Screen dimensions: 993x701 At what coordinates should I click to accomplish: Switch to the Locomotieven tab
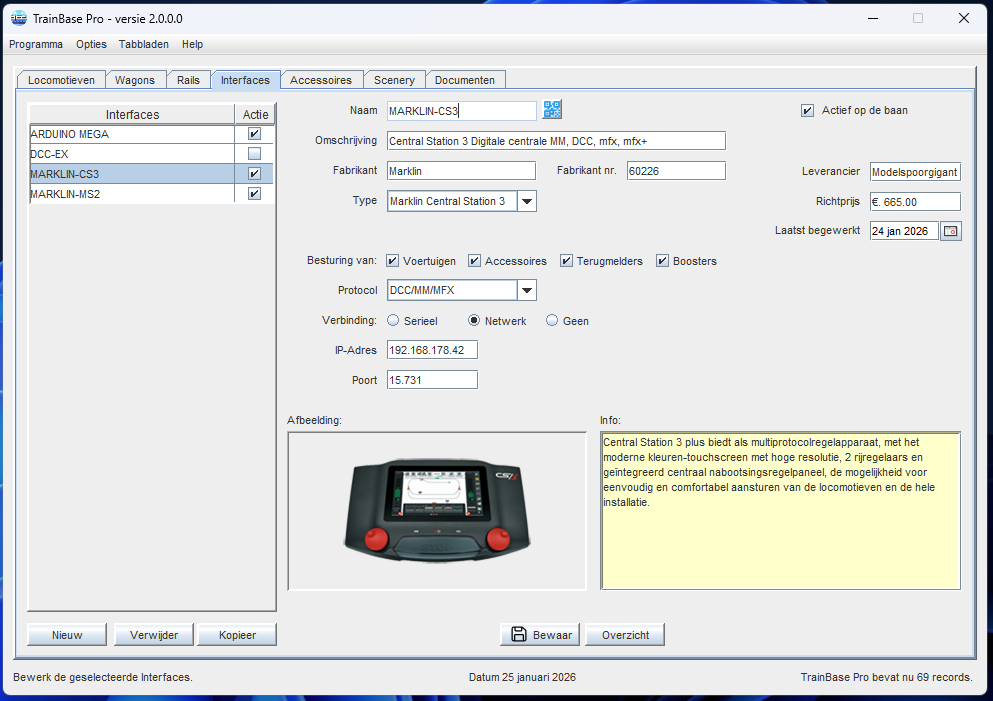point(62,80)
